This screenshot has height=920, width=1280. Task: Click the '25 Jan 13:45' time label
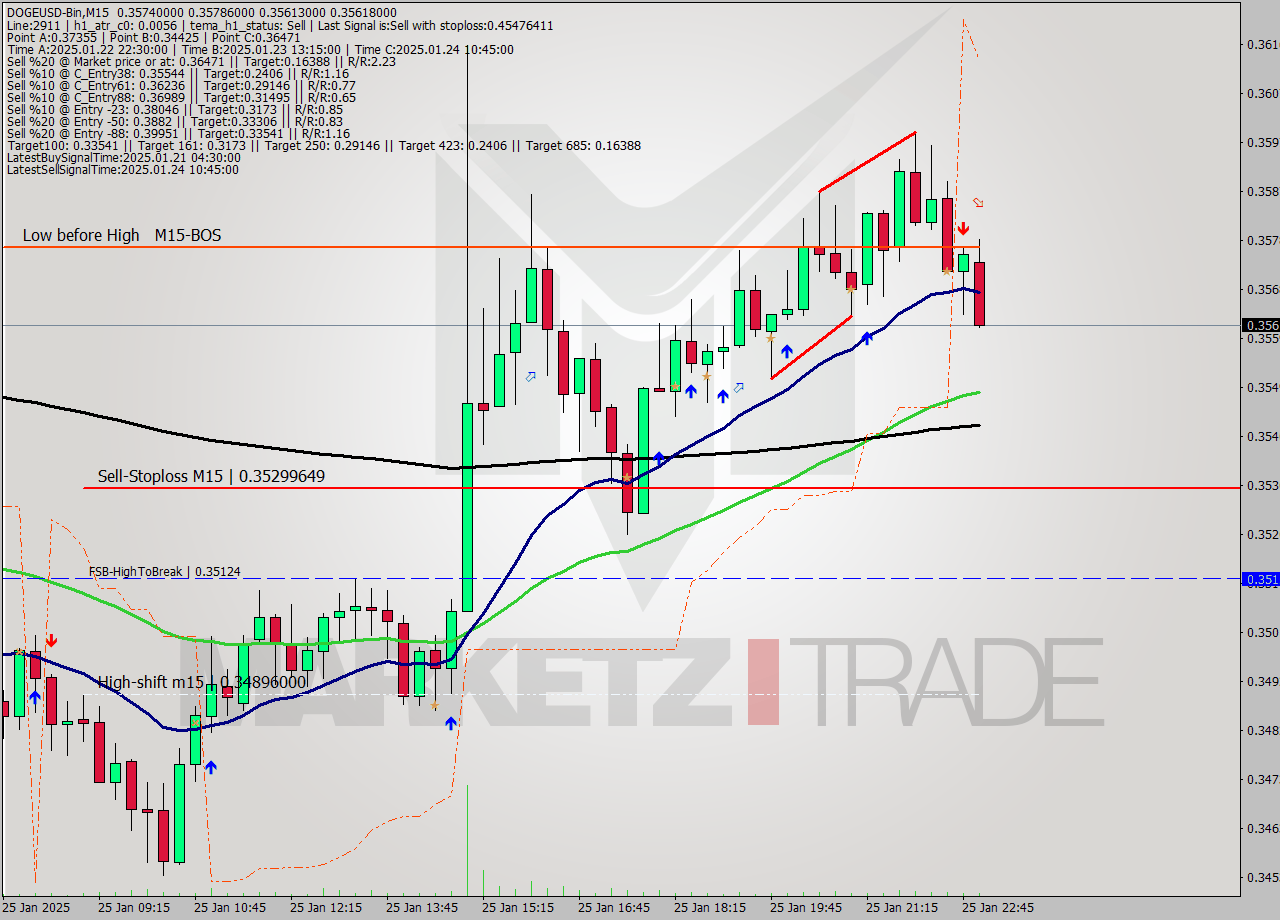[422, 908]
